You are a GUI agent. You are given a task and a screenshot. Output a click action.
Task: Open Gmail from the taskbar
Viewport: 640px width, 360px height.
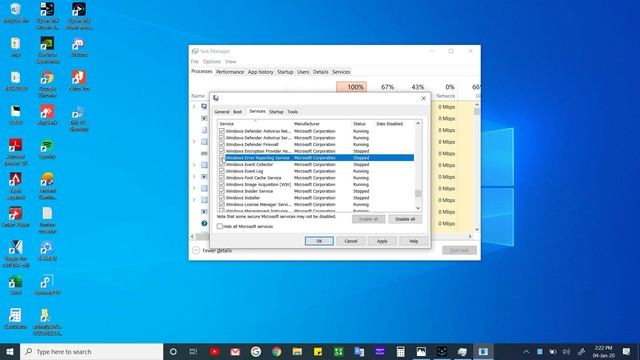[x=235, y=351]
